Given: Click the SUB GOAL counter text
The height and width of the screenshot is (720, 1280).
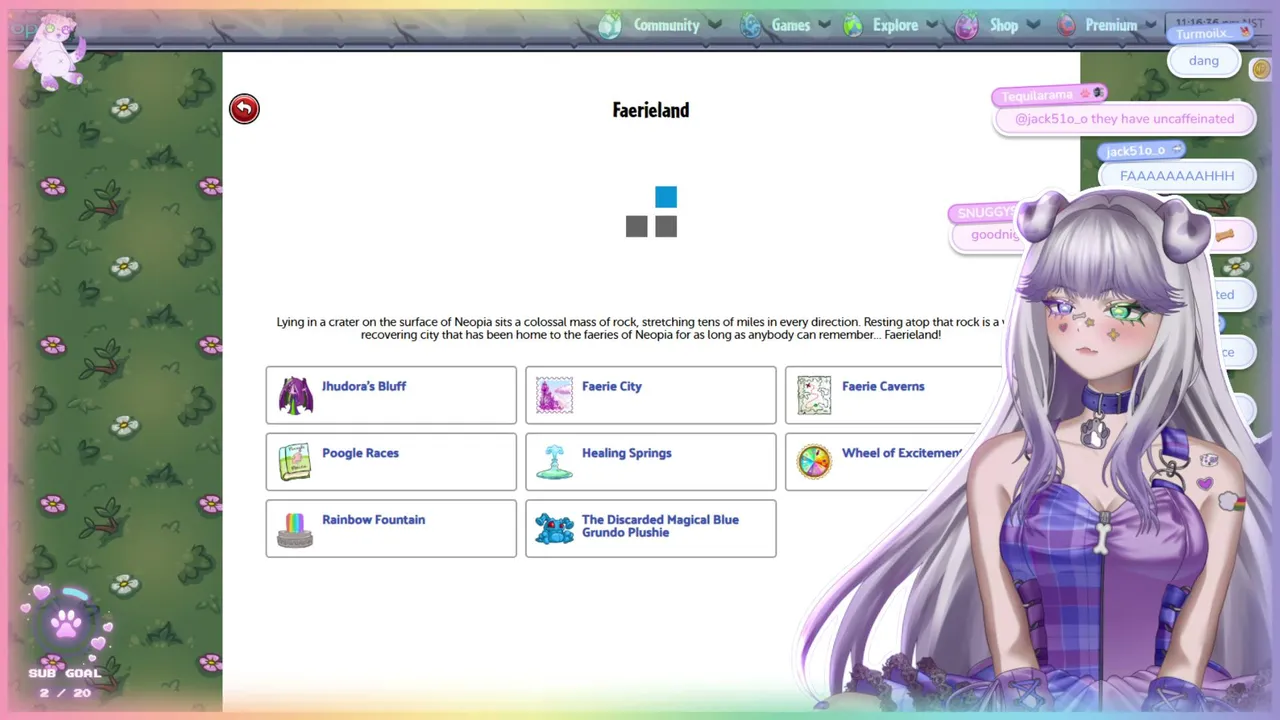Looking at the screenshot, I should click(x=65, y=683).
